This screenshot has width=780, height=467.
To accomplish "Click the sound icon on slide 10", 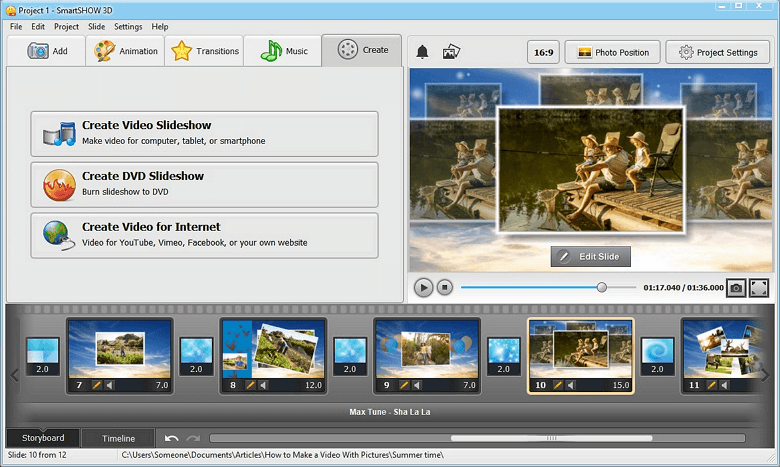I will pos(571,385).
